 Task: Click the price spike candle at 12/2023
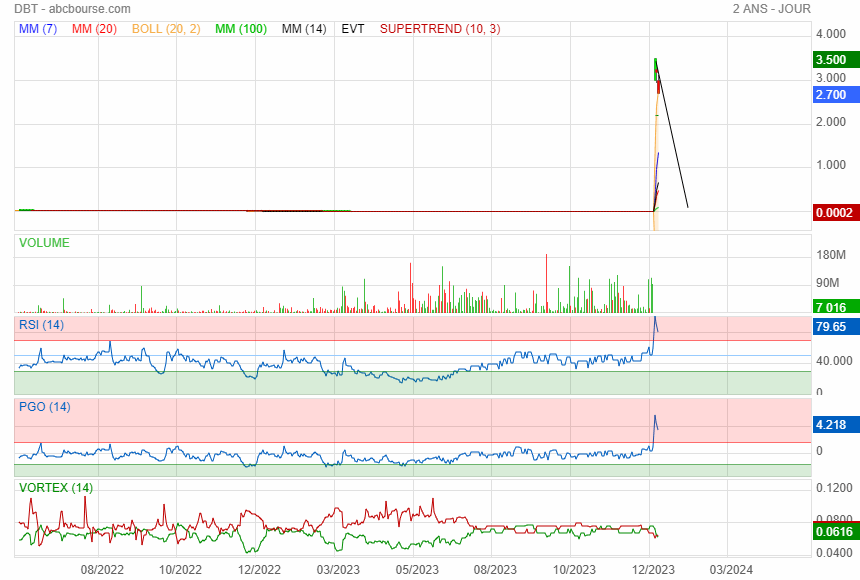(x=656, y=70)
